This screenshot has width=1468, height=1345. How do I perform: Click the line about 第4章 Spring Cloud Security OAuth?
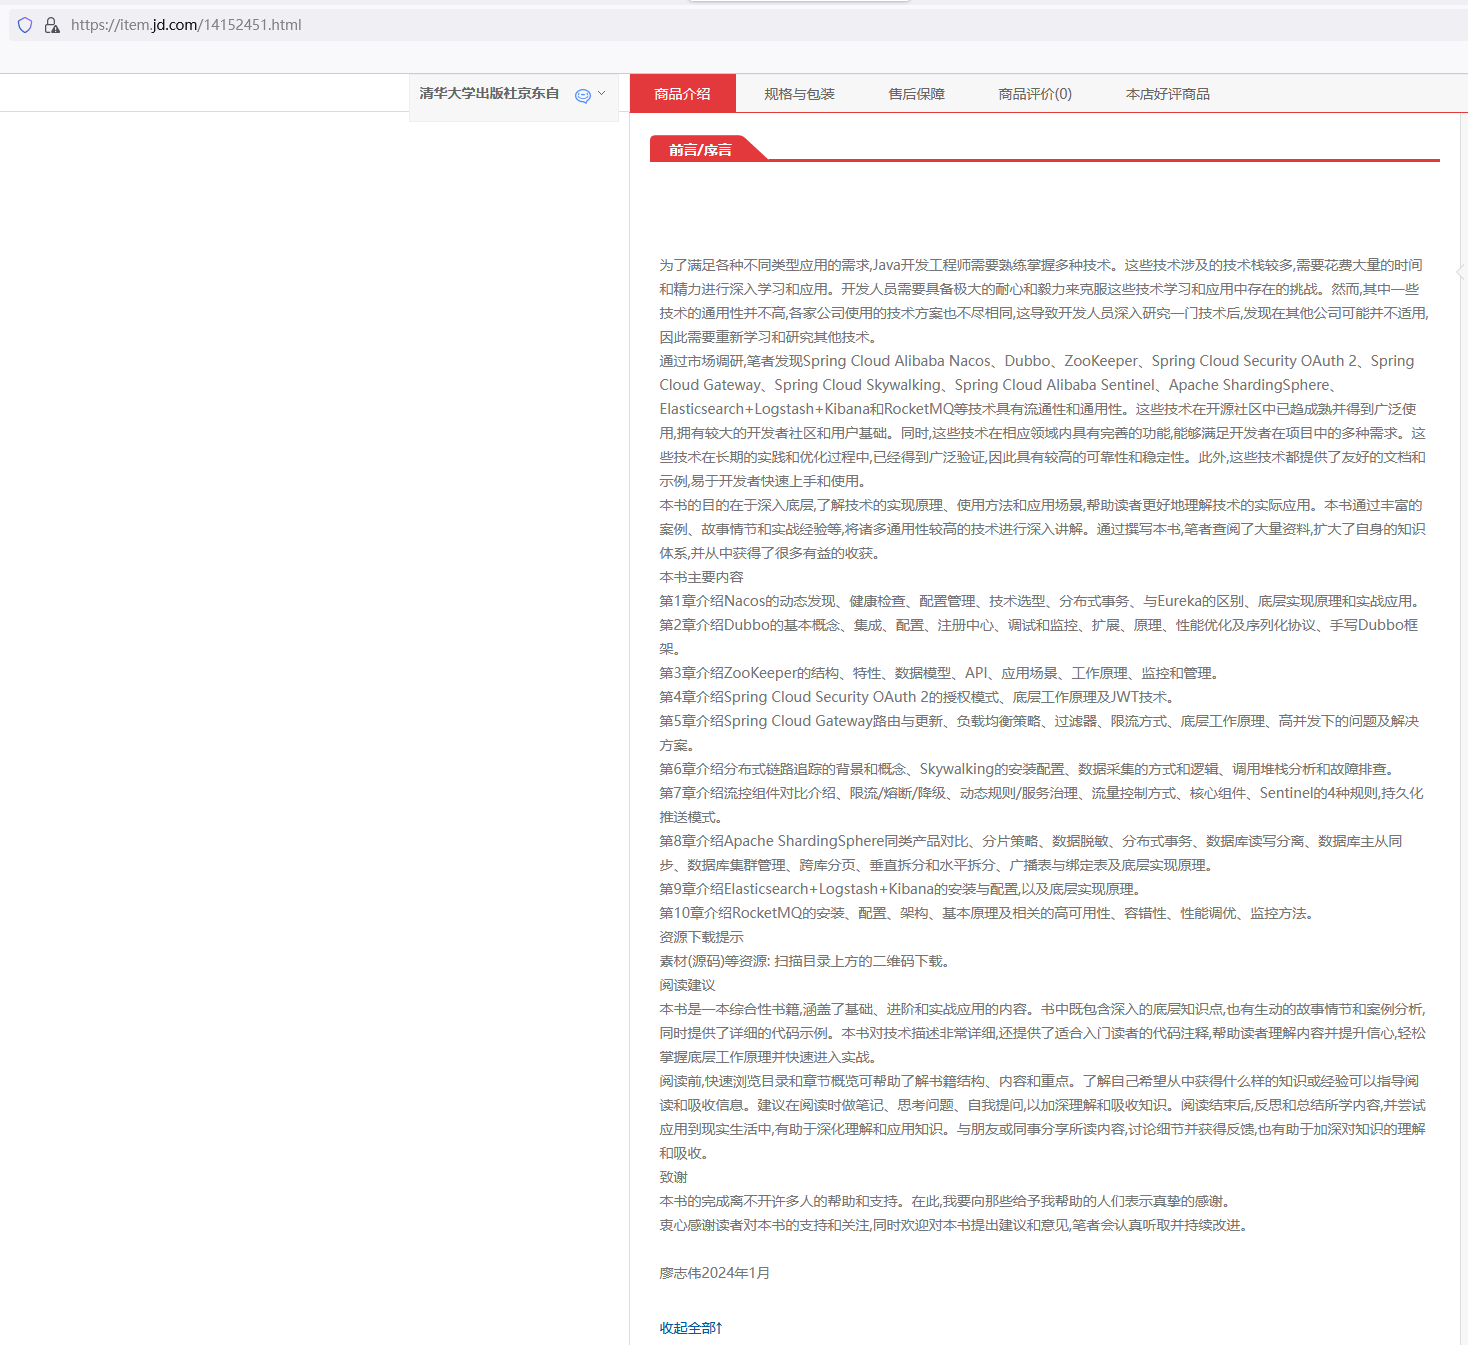click(x=919, y=697)
